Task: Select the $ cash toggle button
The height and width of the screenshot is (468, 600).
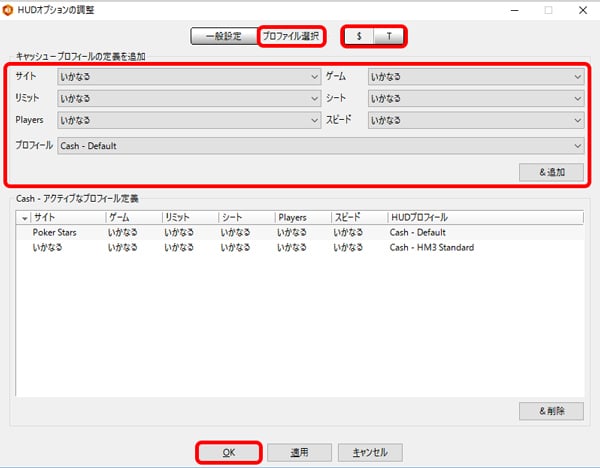Action: tap(359, 36)
